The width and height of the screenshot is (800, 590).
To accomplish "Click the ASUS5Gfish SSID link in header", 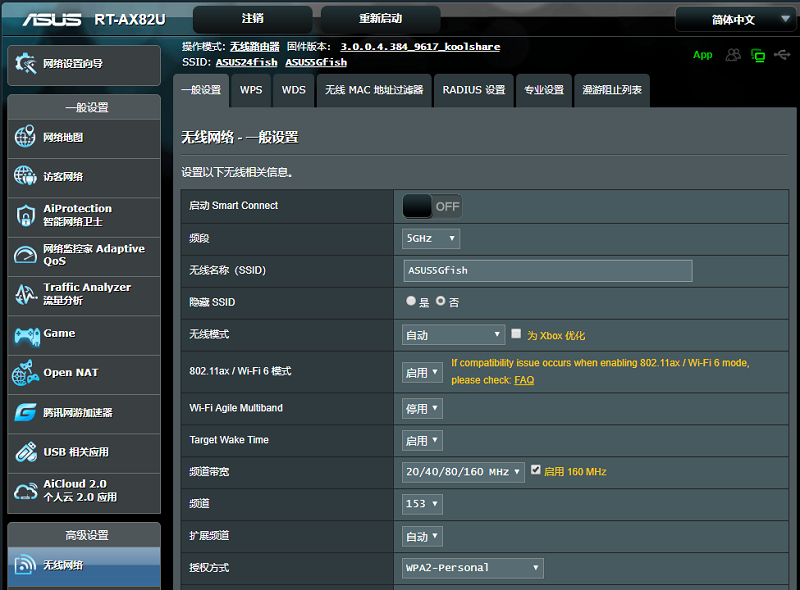I will (316, 62).
